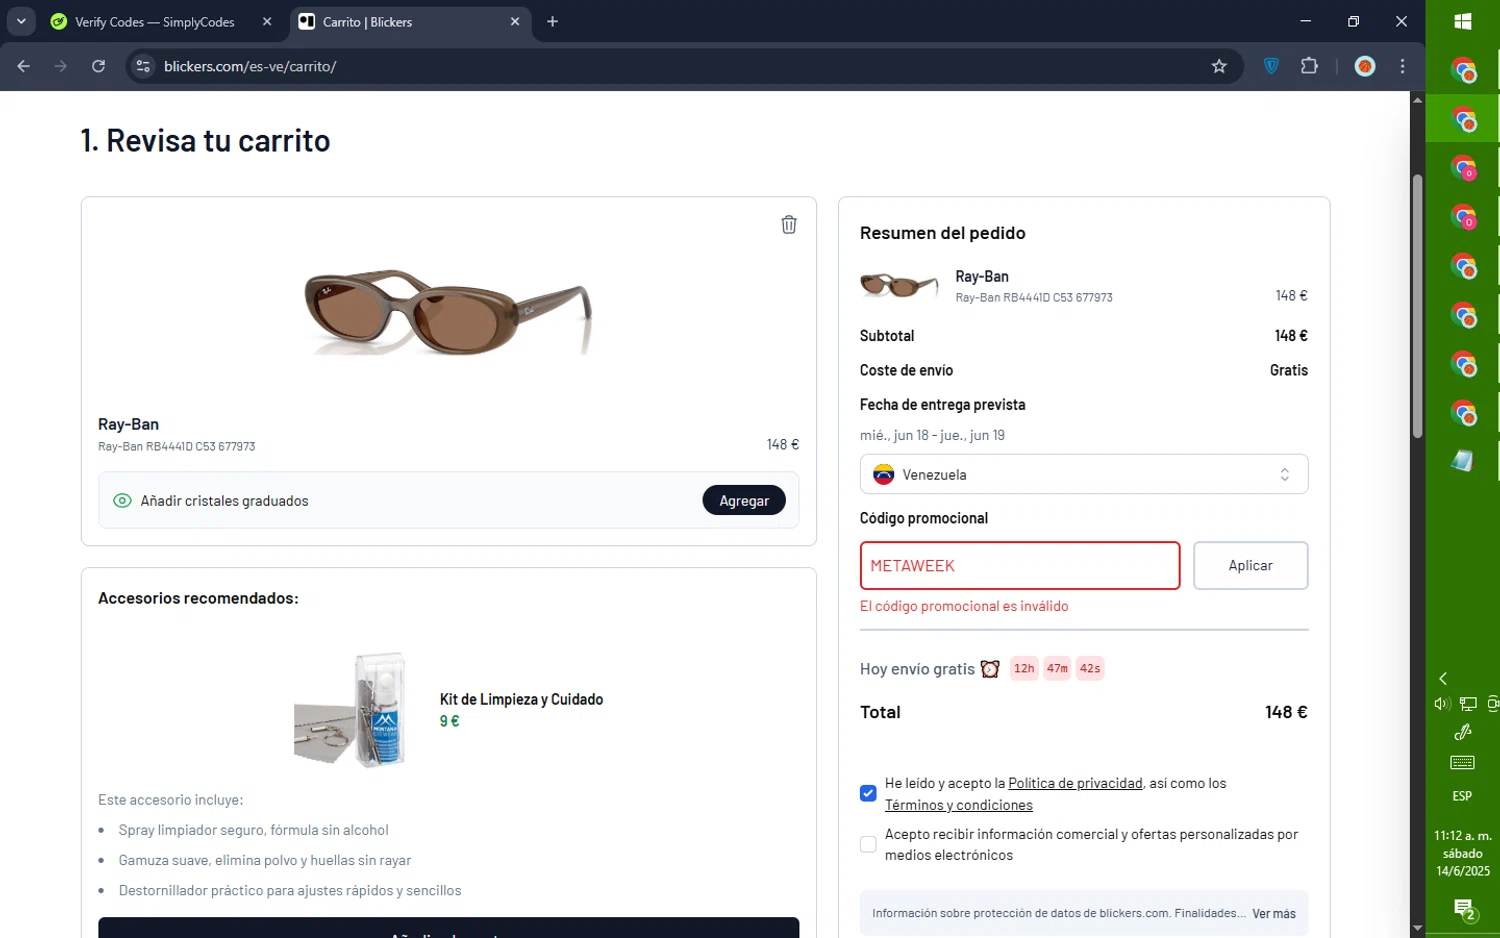Uncheck the privacy policy acceptance checkbox
This screenshot has width=1500, height=938.
(x=868, y=794)
